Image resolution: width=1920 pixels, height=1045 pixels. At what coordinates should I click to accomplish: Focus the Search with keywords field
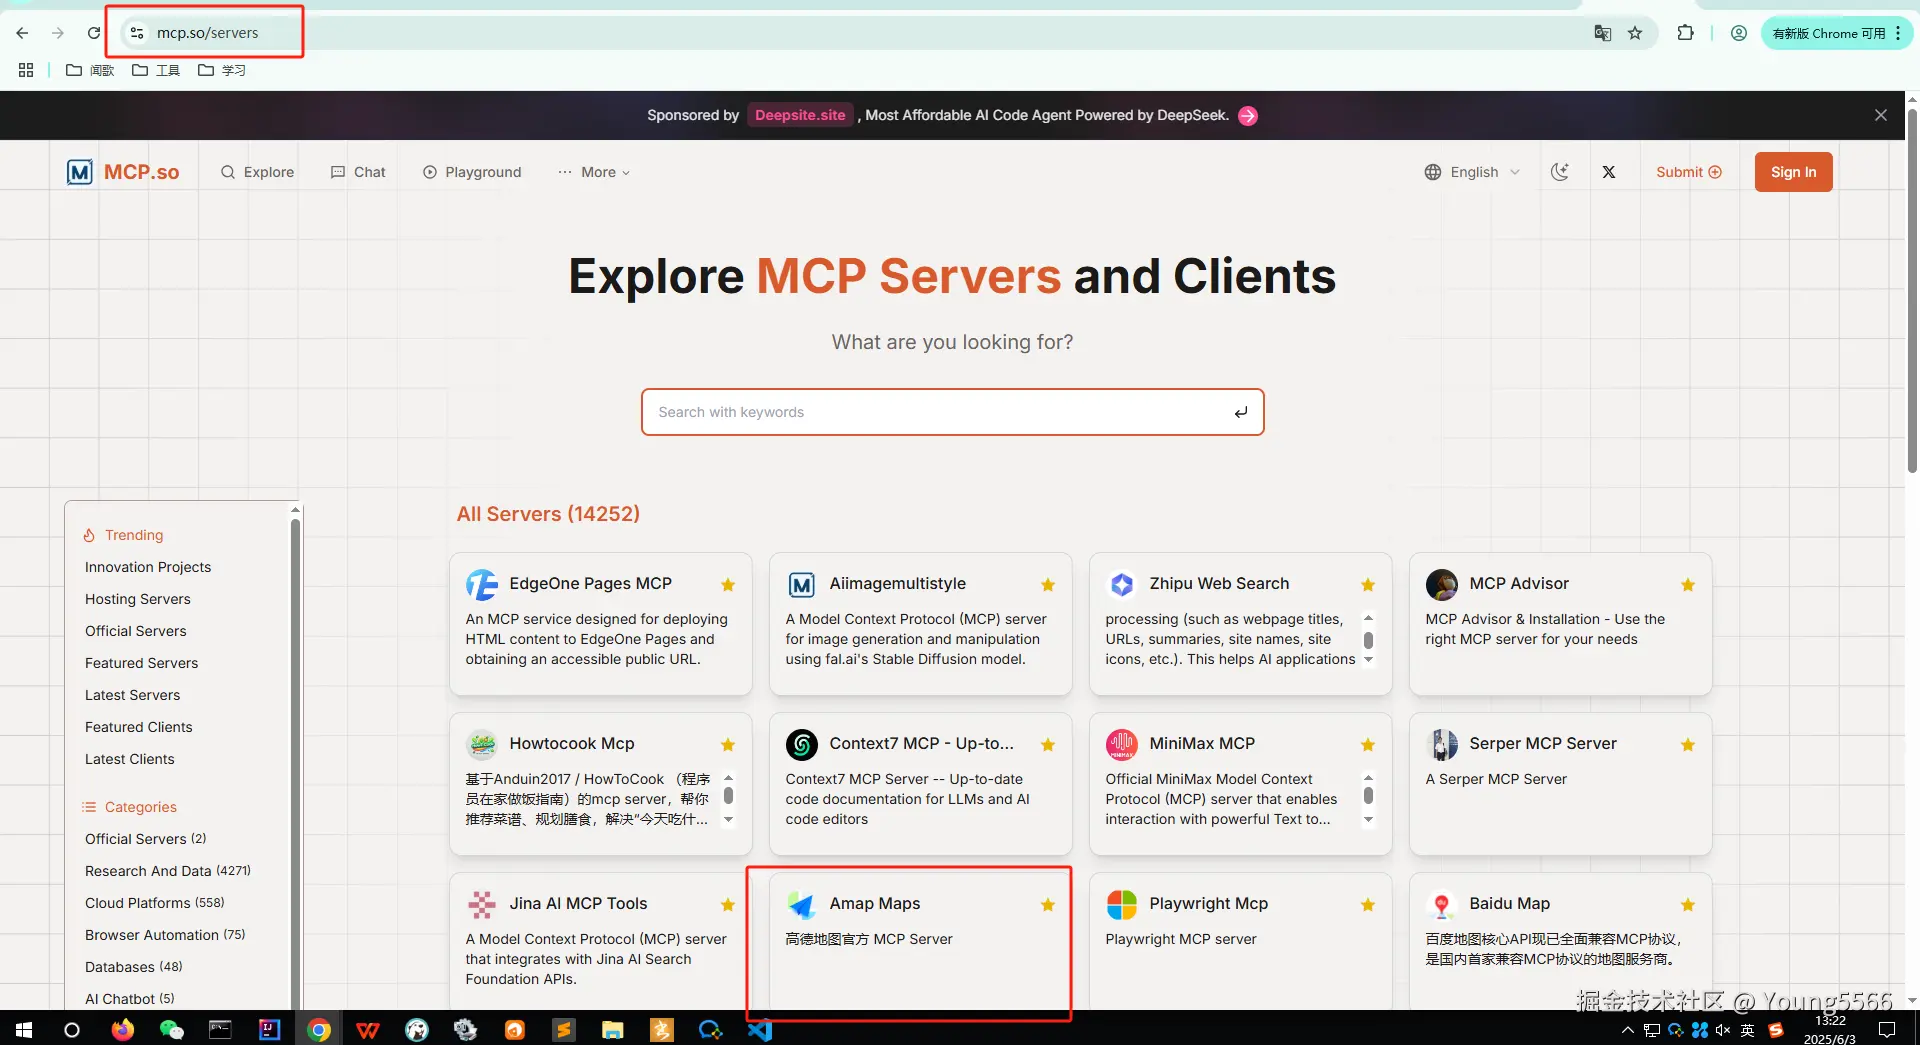pyautogui.click(x=953, y=412)
